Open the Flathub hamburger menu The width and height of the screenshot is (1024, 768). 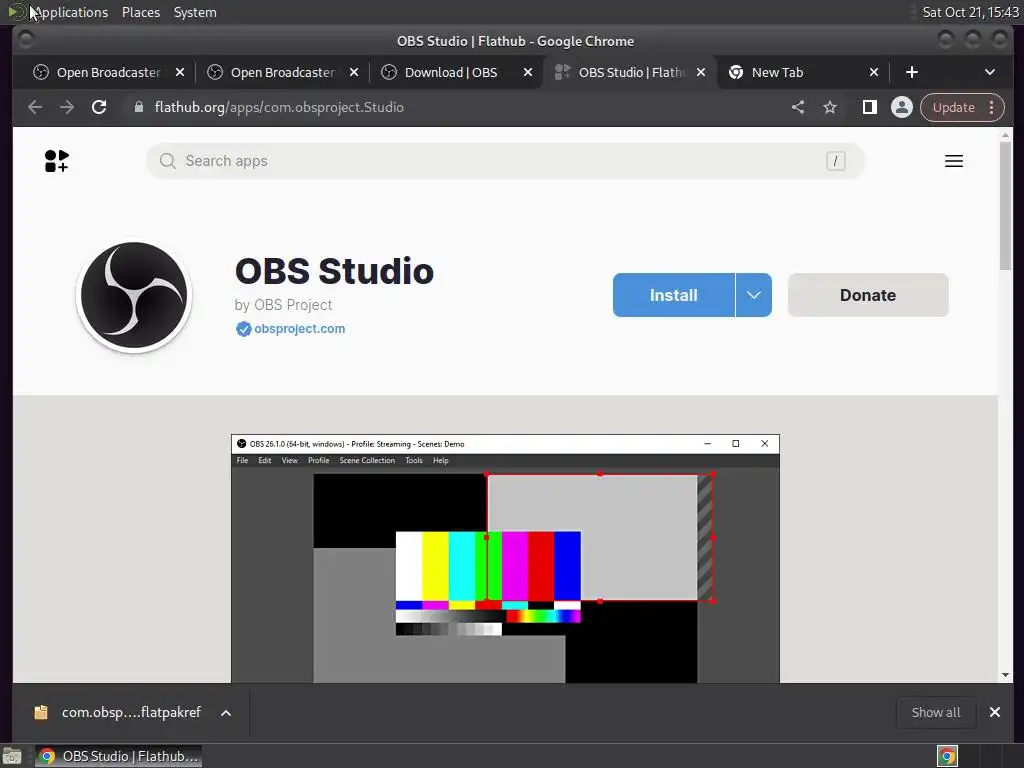pos(953,161)
